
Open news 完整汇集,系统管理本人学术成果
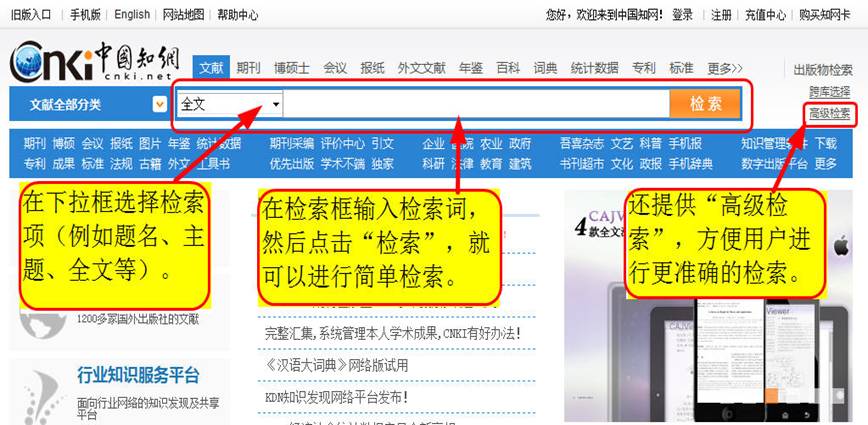click(x=392, y=334)
